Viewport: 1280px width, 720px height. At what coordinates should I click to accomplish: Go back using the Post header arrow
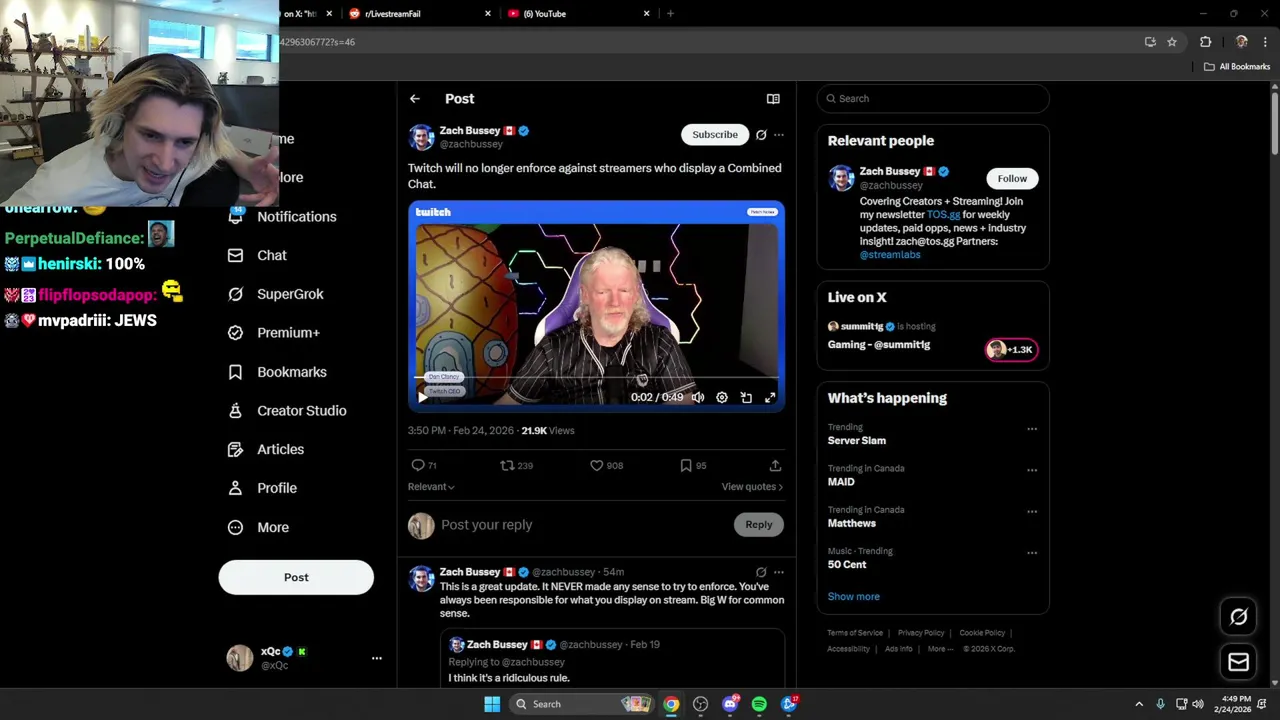(x=414, y=99)
